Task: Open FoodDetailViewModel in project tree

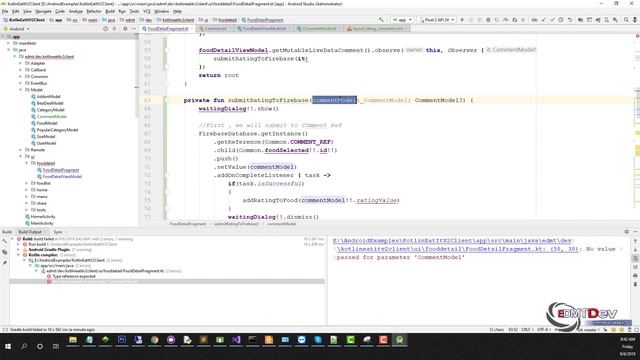Action: [x=62, y=177]
